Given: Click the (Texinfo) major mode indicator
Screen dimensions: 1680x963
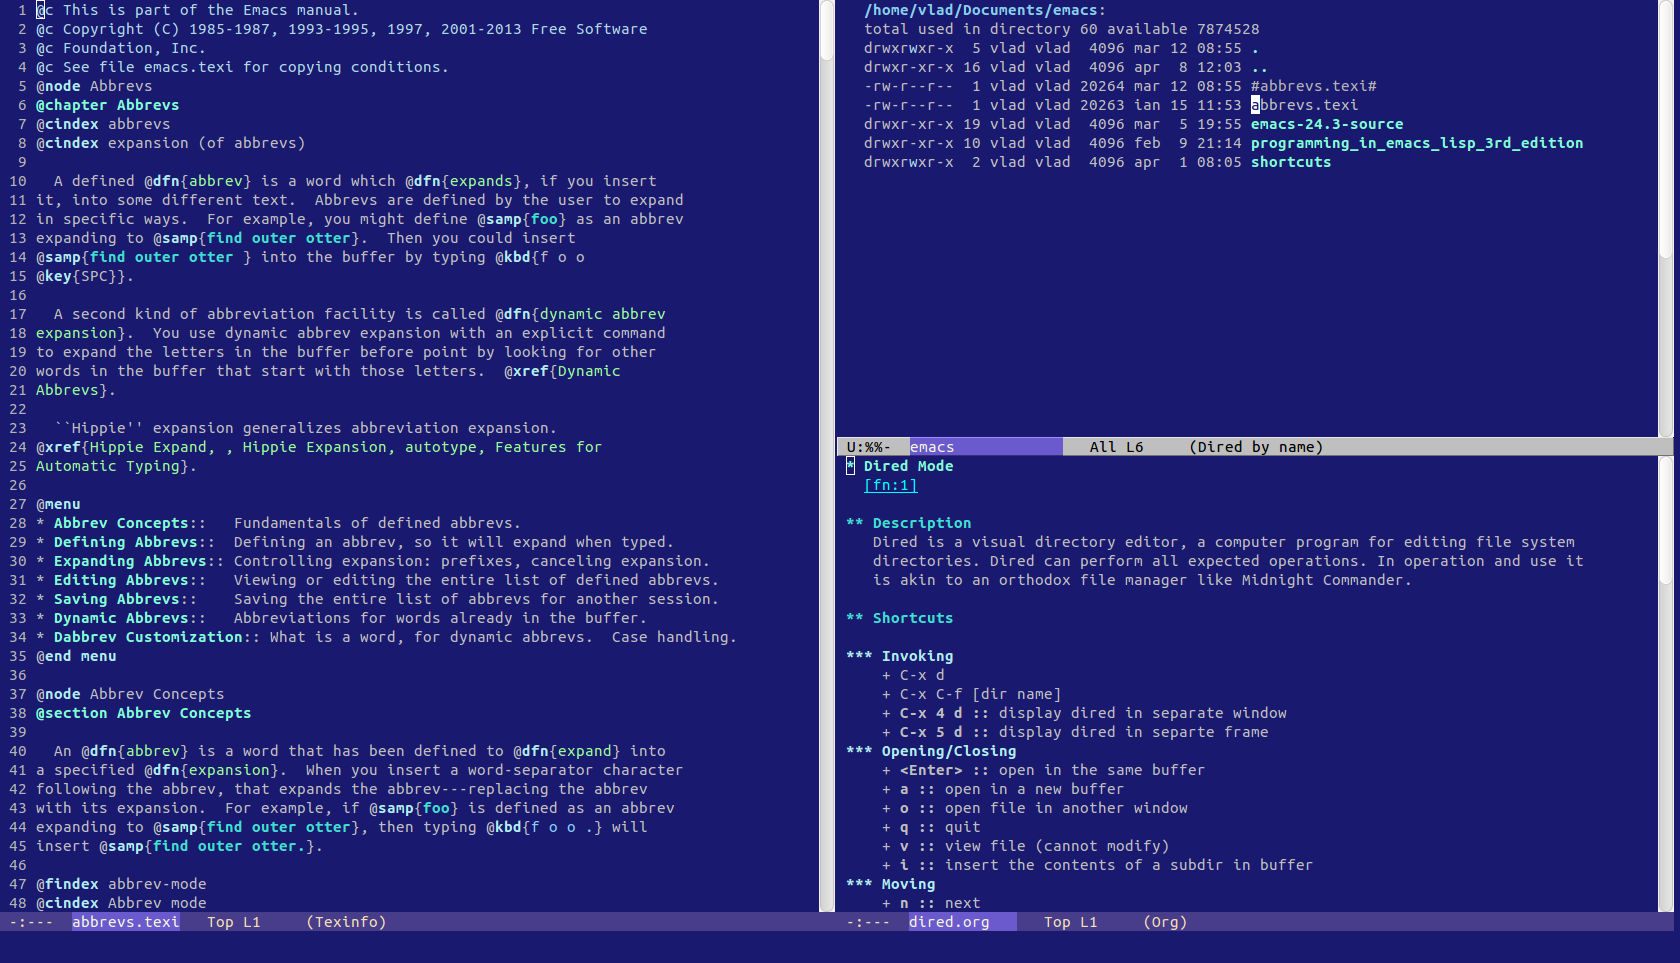Looking at the screenshot, I should pos(346,922).
